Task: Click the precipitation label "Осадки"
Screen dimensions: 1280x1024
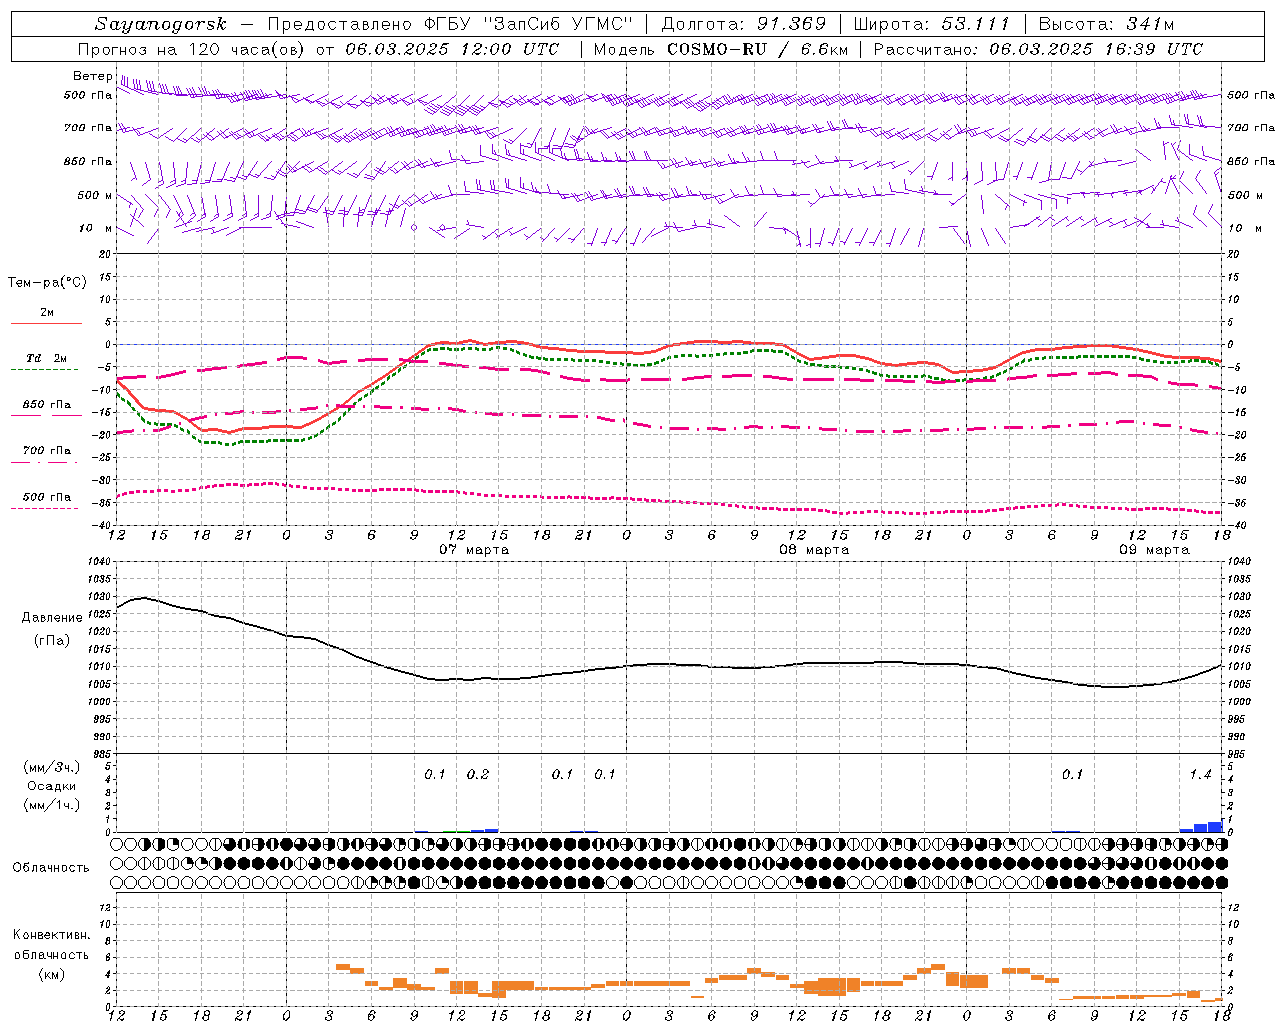Action: [x=52, y=786]
